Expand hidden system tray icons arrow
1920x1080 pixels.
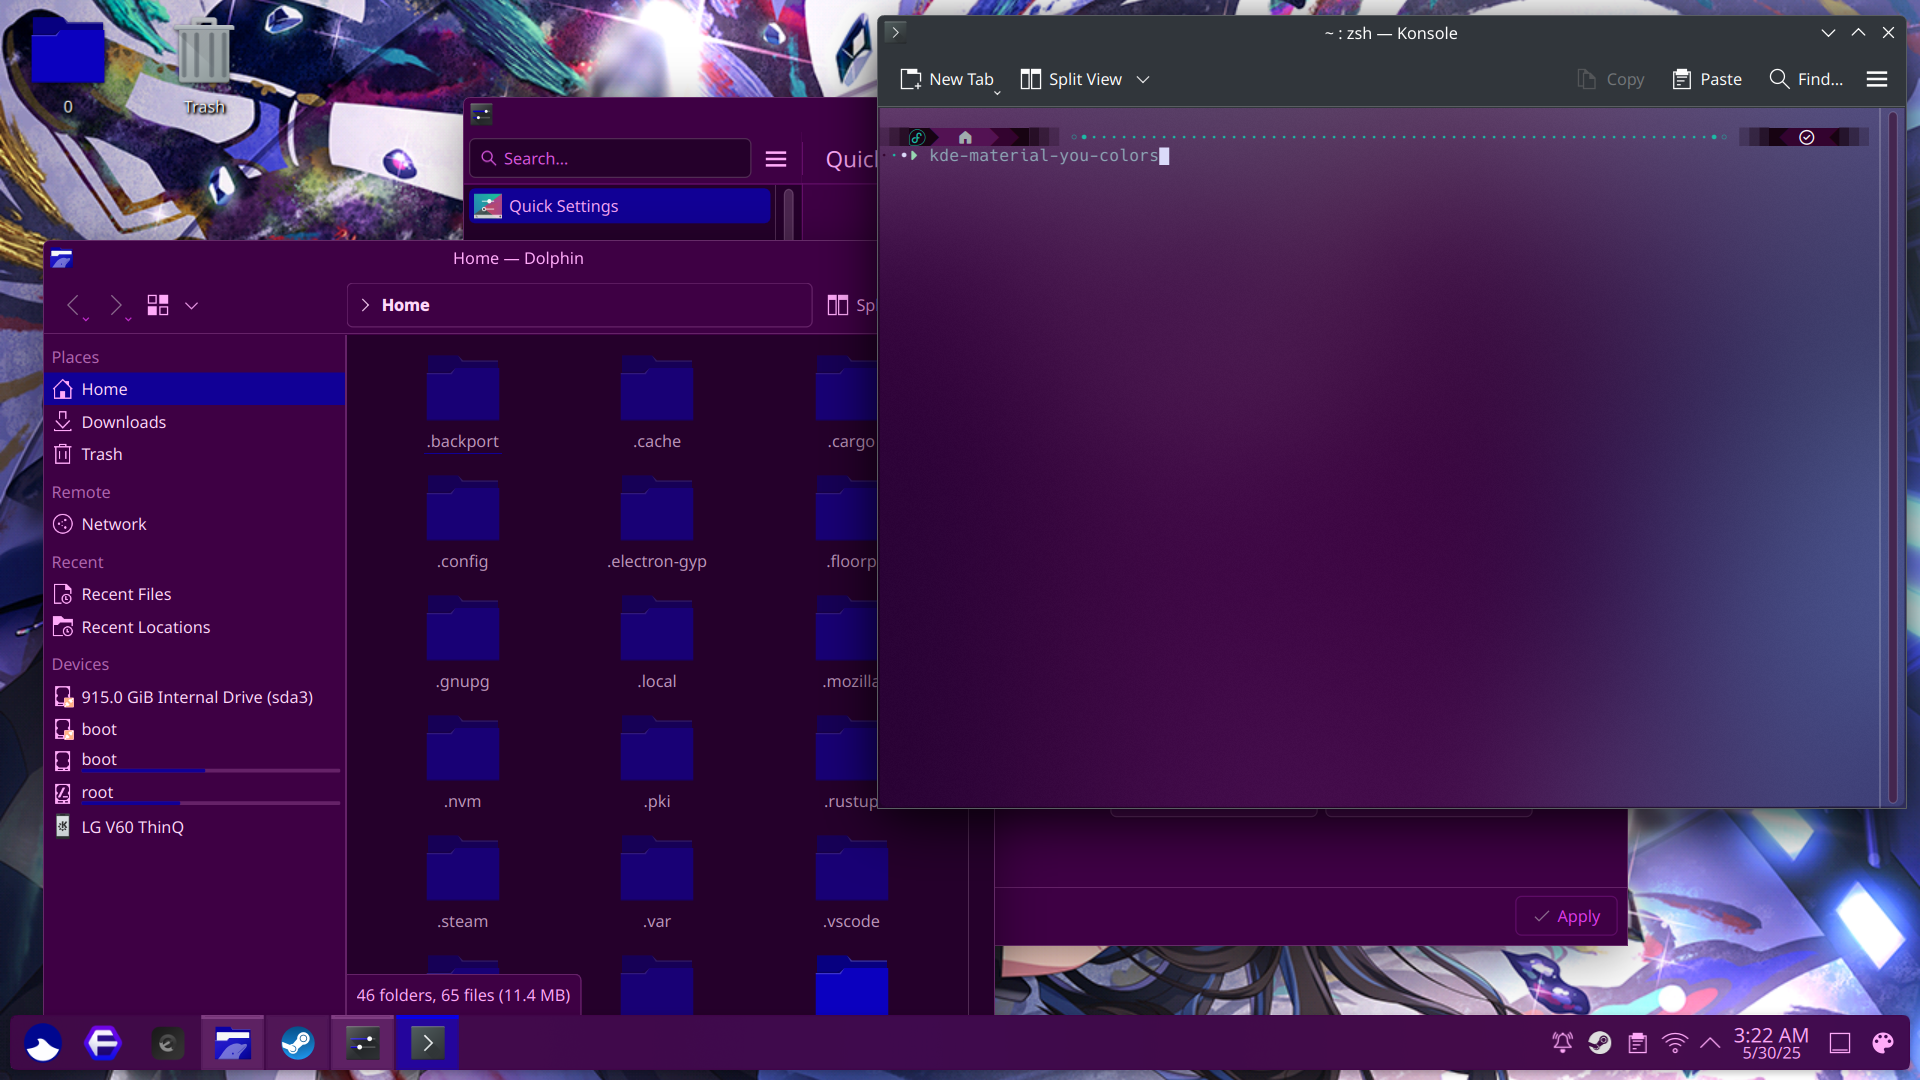(x=1710, y=1043)
